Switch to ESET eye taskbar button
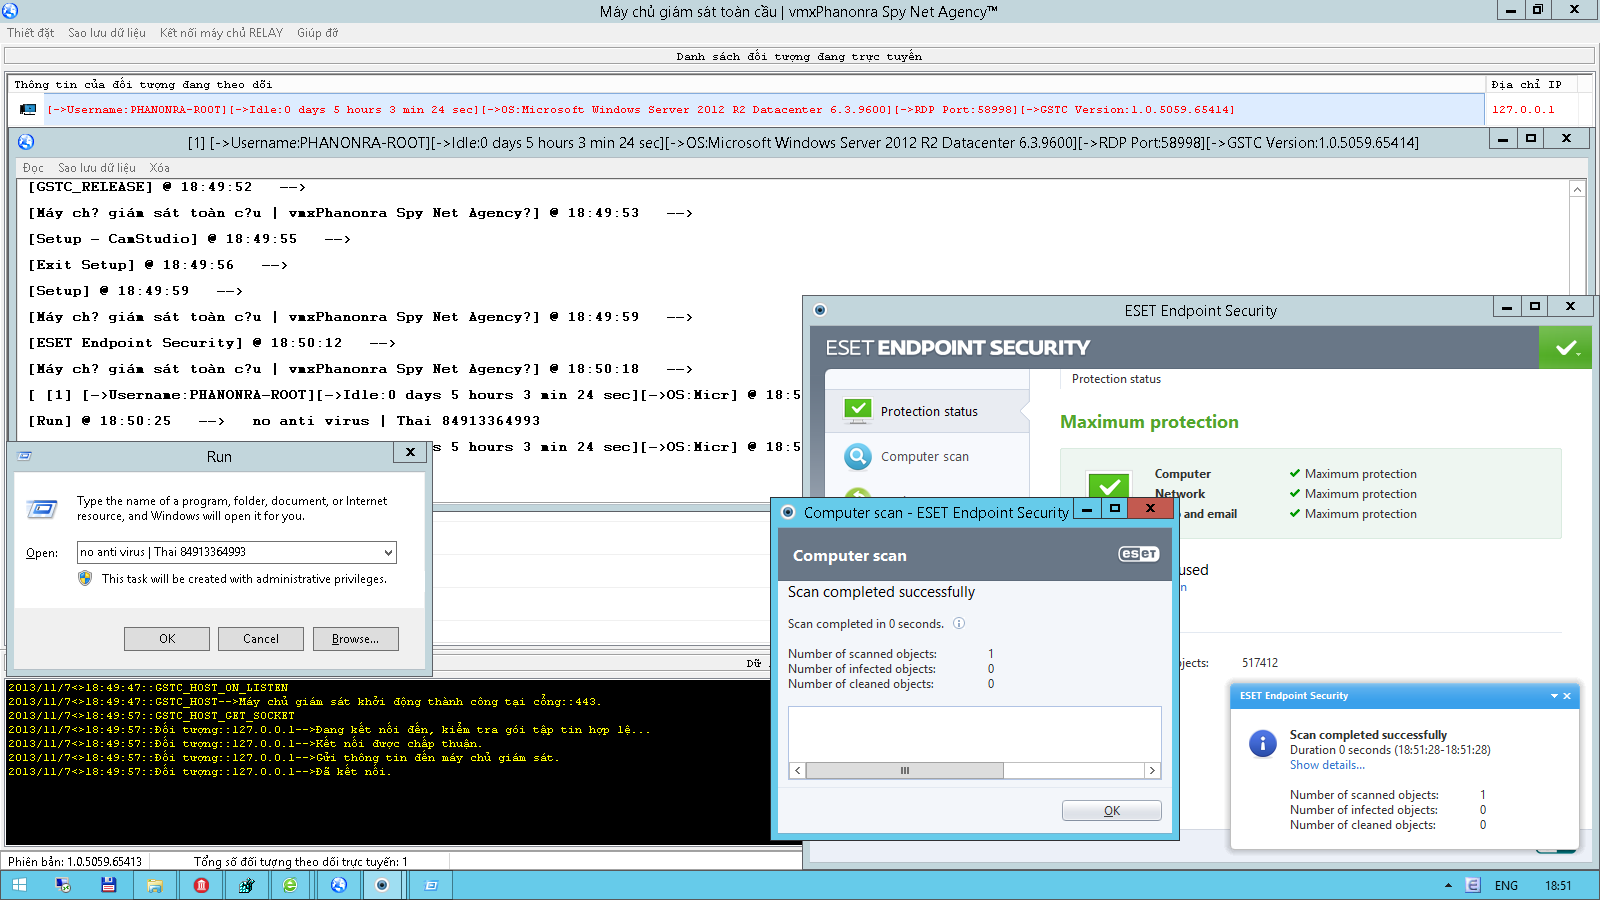The image size is (1600, 900). [382, 885]
